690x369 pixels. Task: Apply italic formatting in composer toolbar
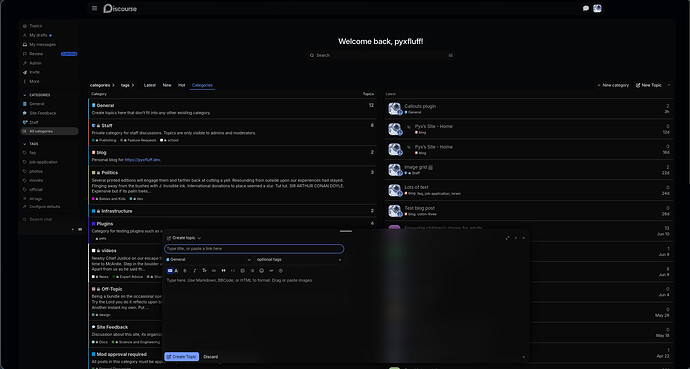tap(195, 270)
